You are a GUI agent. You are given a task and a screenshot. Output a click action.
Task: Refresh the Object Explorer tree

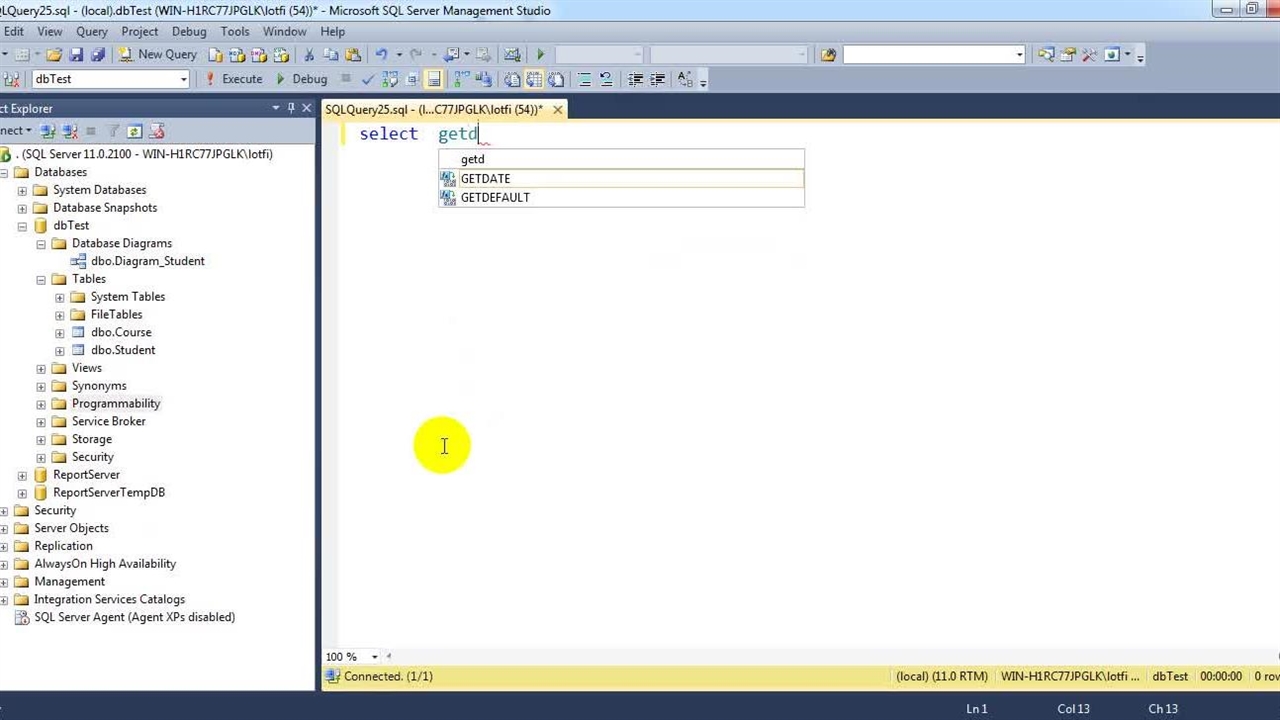coord(133,131)
